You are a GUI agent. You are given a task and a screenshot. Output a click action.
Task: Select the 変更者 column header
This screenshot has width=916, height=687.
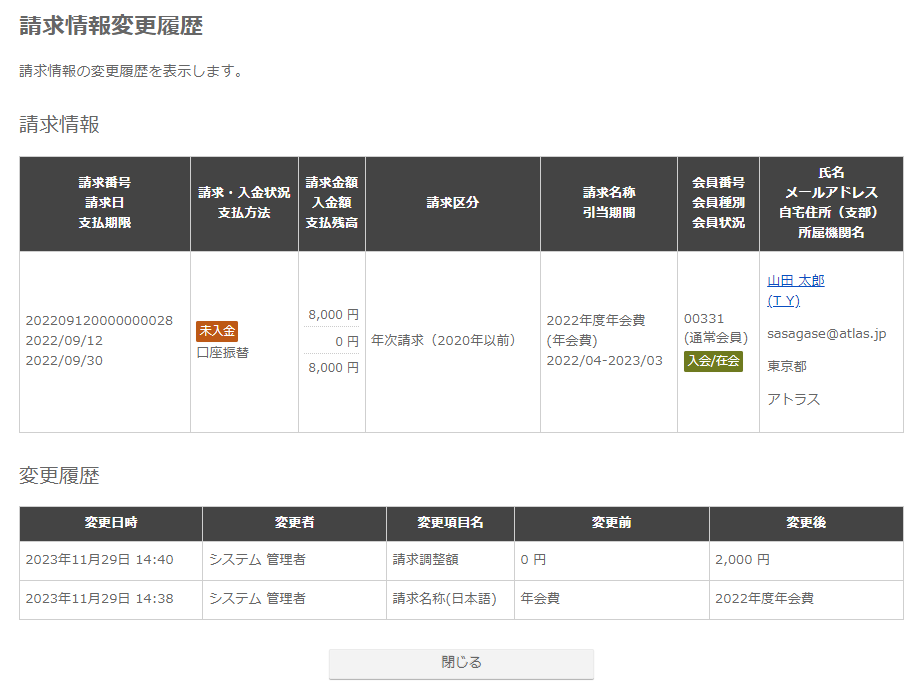pos(294,523)
